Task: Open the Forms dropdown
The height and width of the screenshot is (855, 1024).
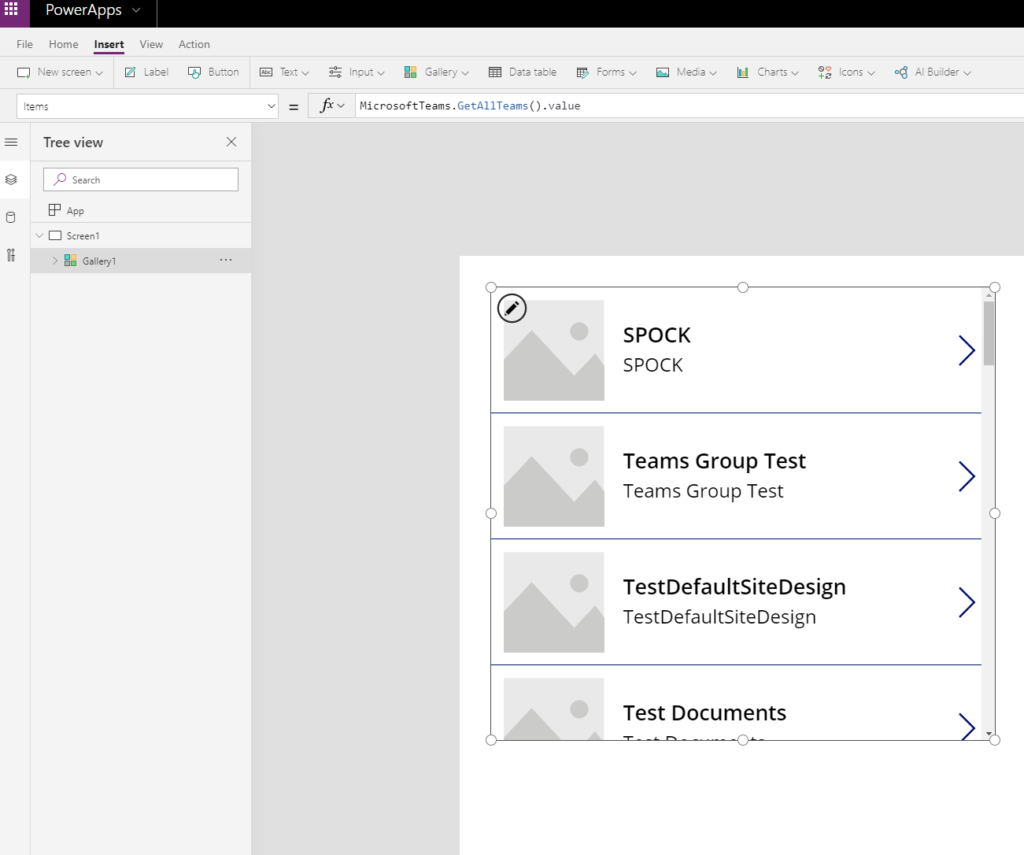Action: click(x=606, y=73)
